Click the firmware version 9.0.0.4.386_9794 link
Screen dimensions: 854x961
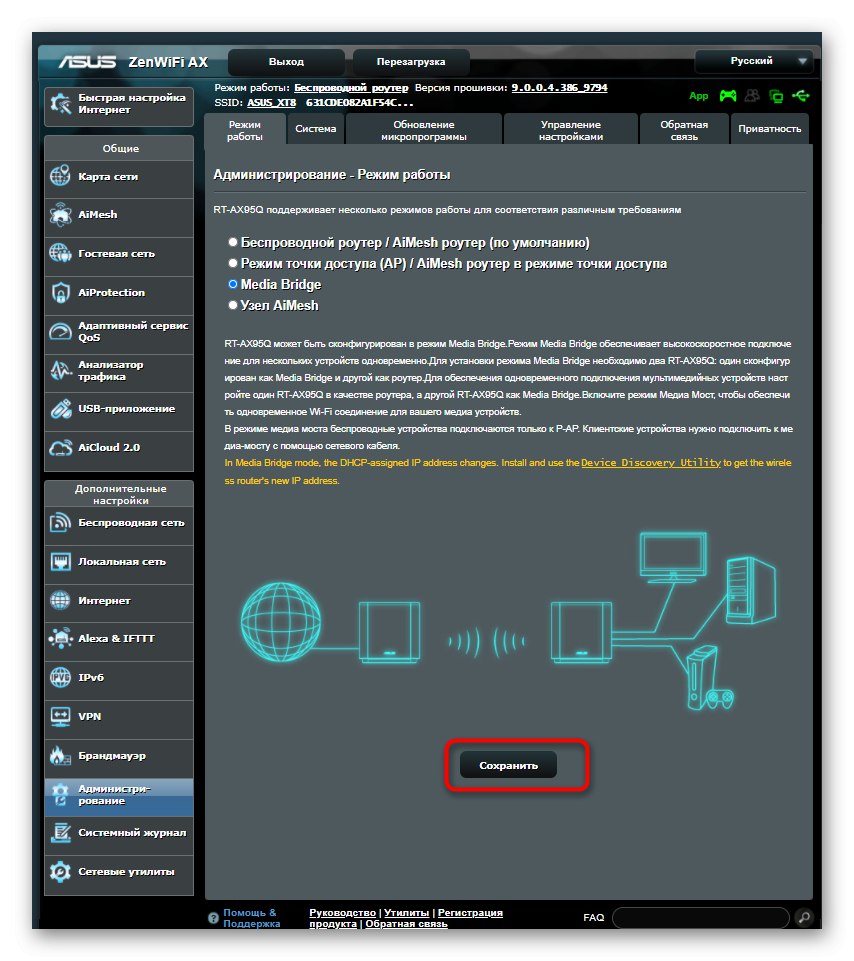(x=560, y=88)
